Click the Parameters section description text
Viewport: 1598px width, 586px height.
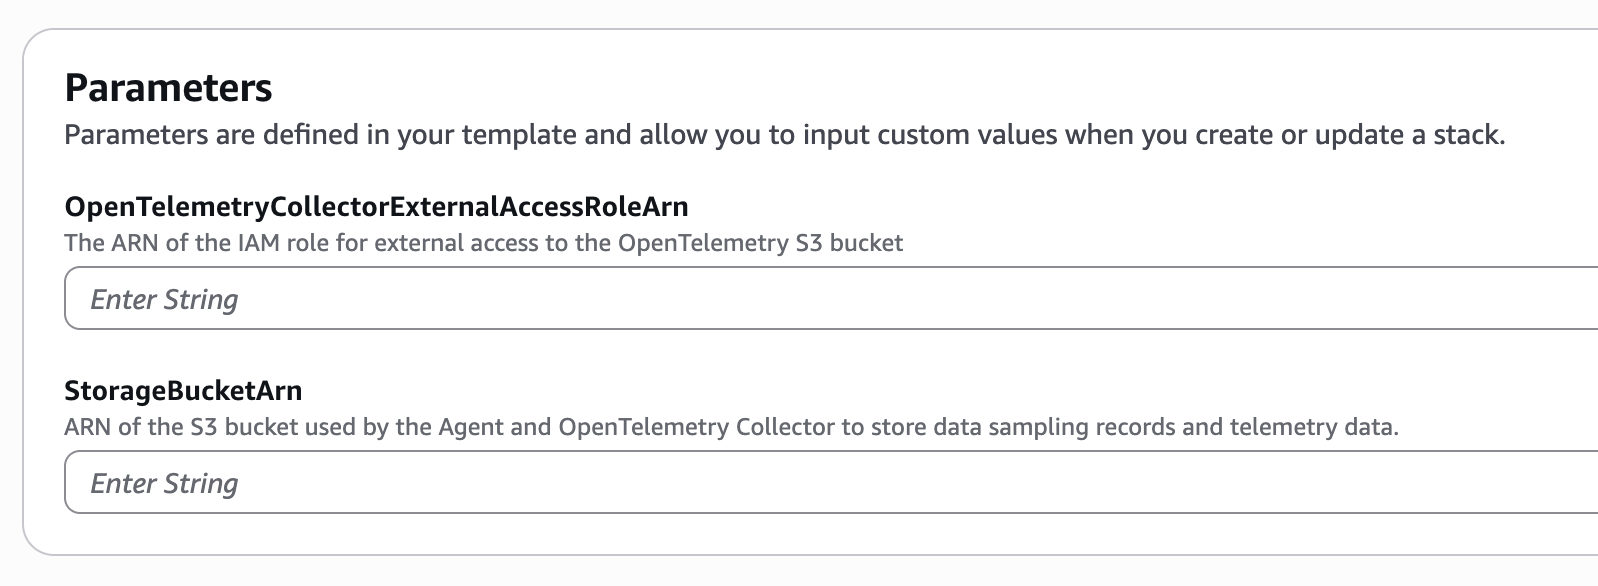[784, 135]
